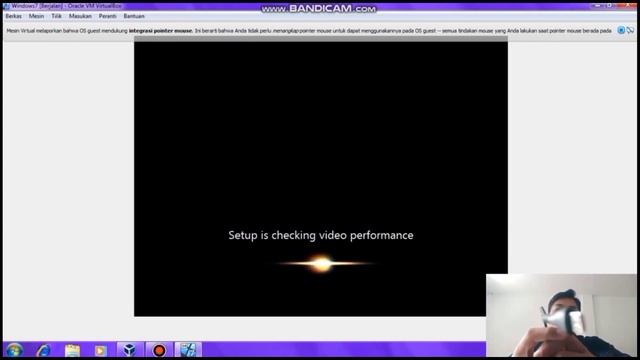Click the don't-show-again notification icon

[x=630, y=30]
